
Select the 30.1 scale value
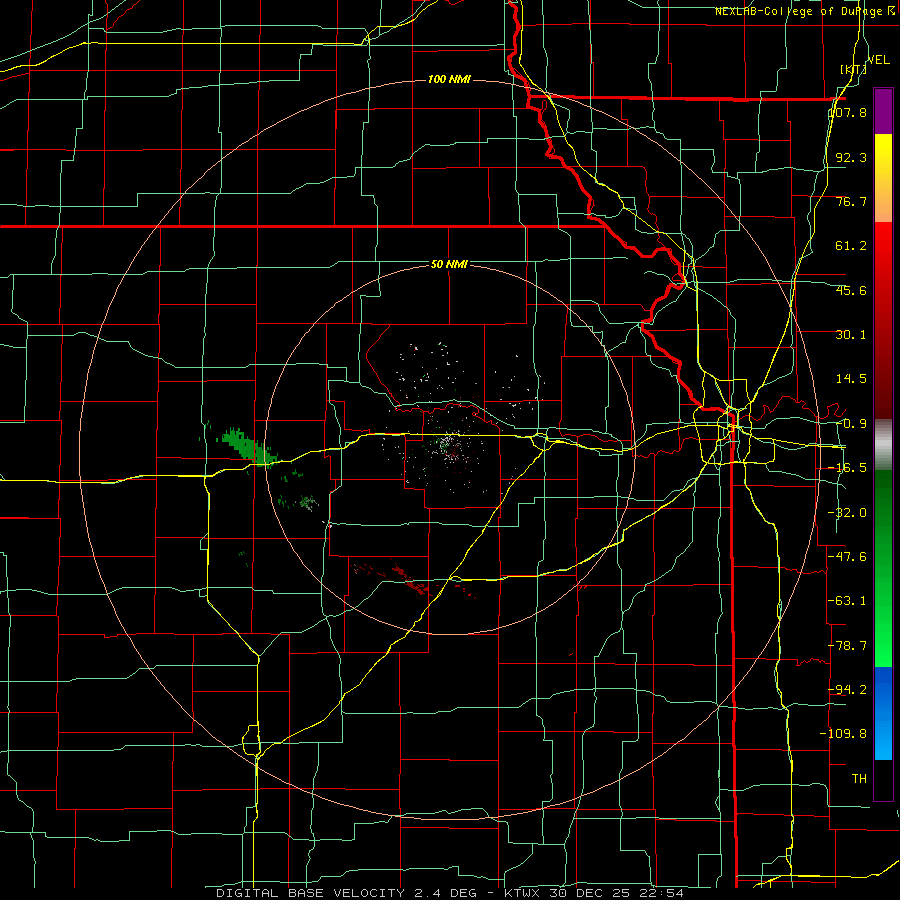(851, 335)
